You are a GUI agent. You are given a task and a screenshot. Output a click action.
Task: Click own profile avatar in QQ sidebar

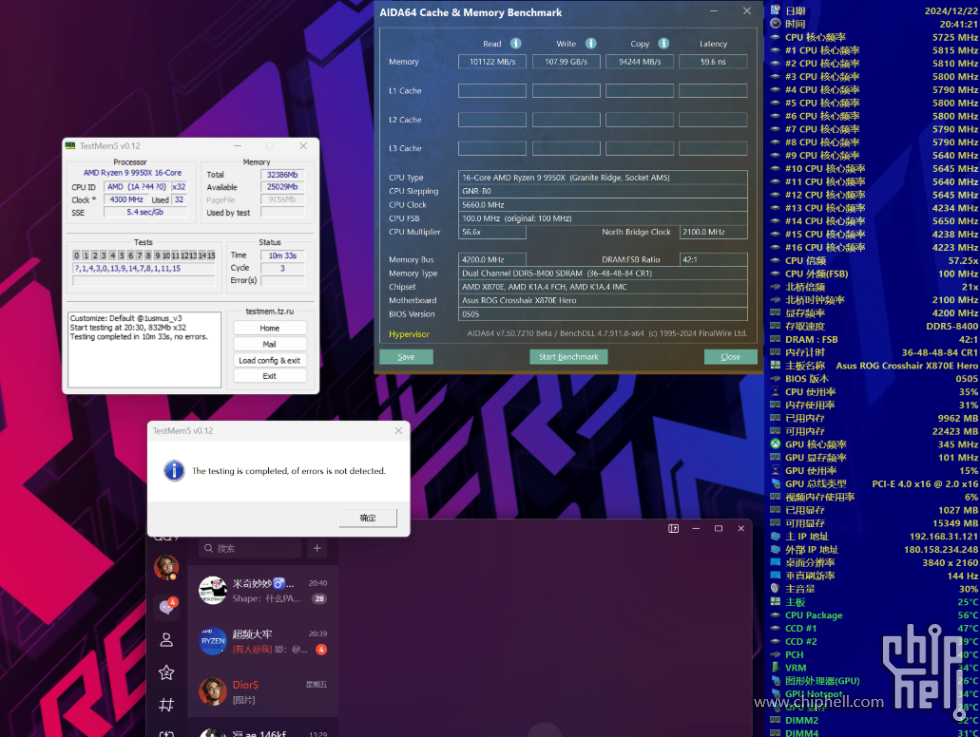pyautogui.click(x=166, y=568)
